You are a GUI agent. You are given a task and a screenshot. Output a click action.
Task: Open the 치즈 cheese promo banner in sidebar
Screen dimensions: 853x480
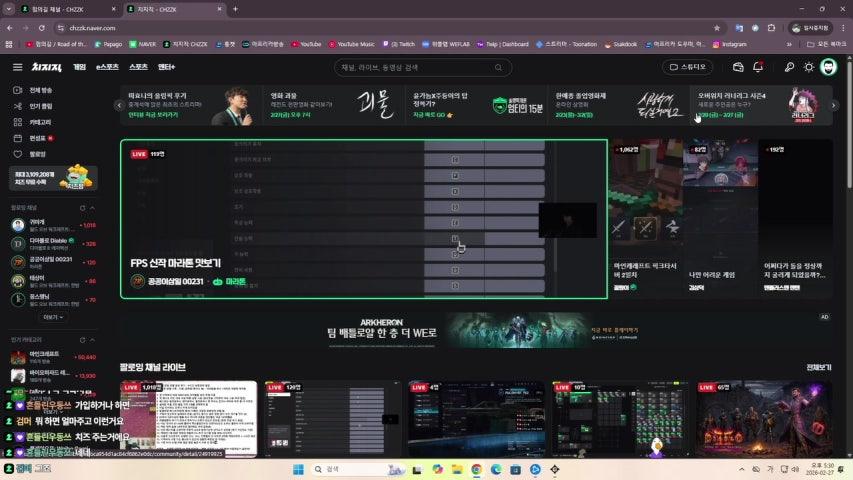(53, 178)
